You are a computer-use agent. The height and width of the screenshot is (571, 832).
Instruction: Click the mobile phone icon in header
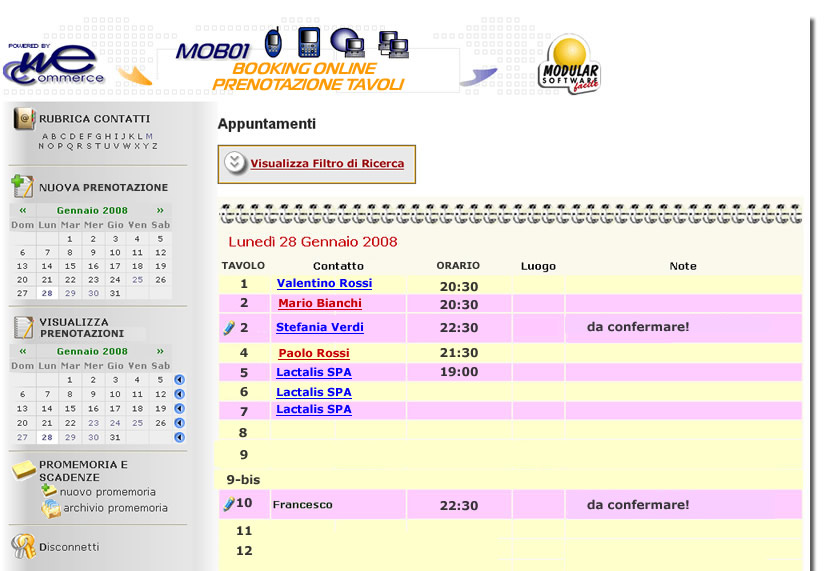point(273,42)
